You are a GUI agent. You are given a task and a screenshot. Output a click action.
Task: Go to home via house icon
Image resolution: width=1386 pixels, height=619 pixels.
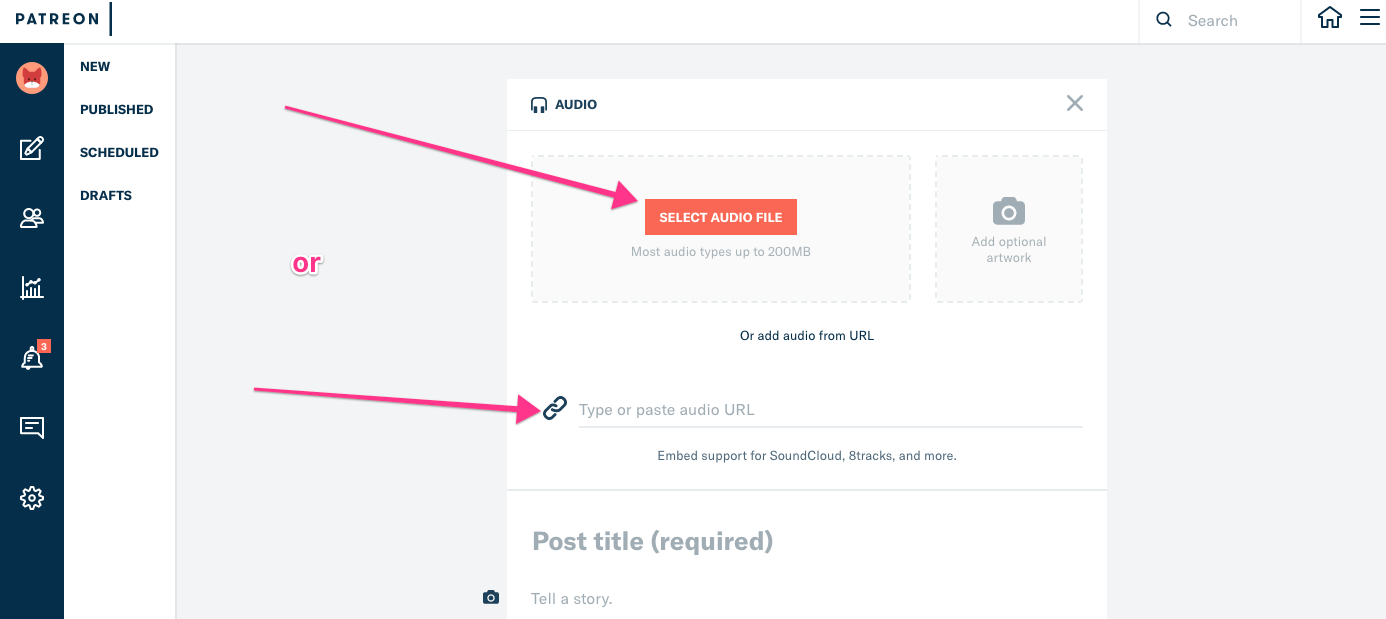(1329, 19)
